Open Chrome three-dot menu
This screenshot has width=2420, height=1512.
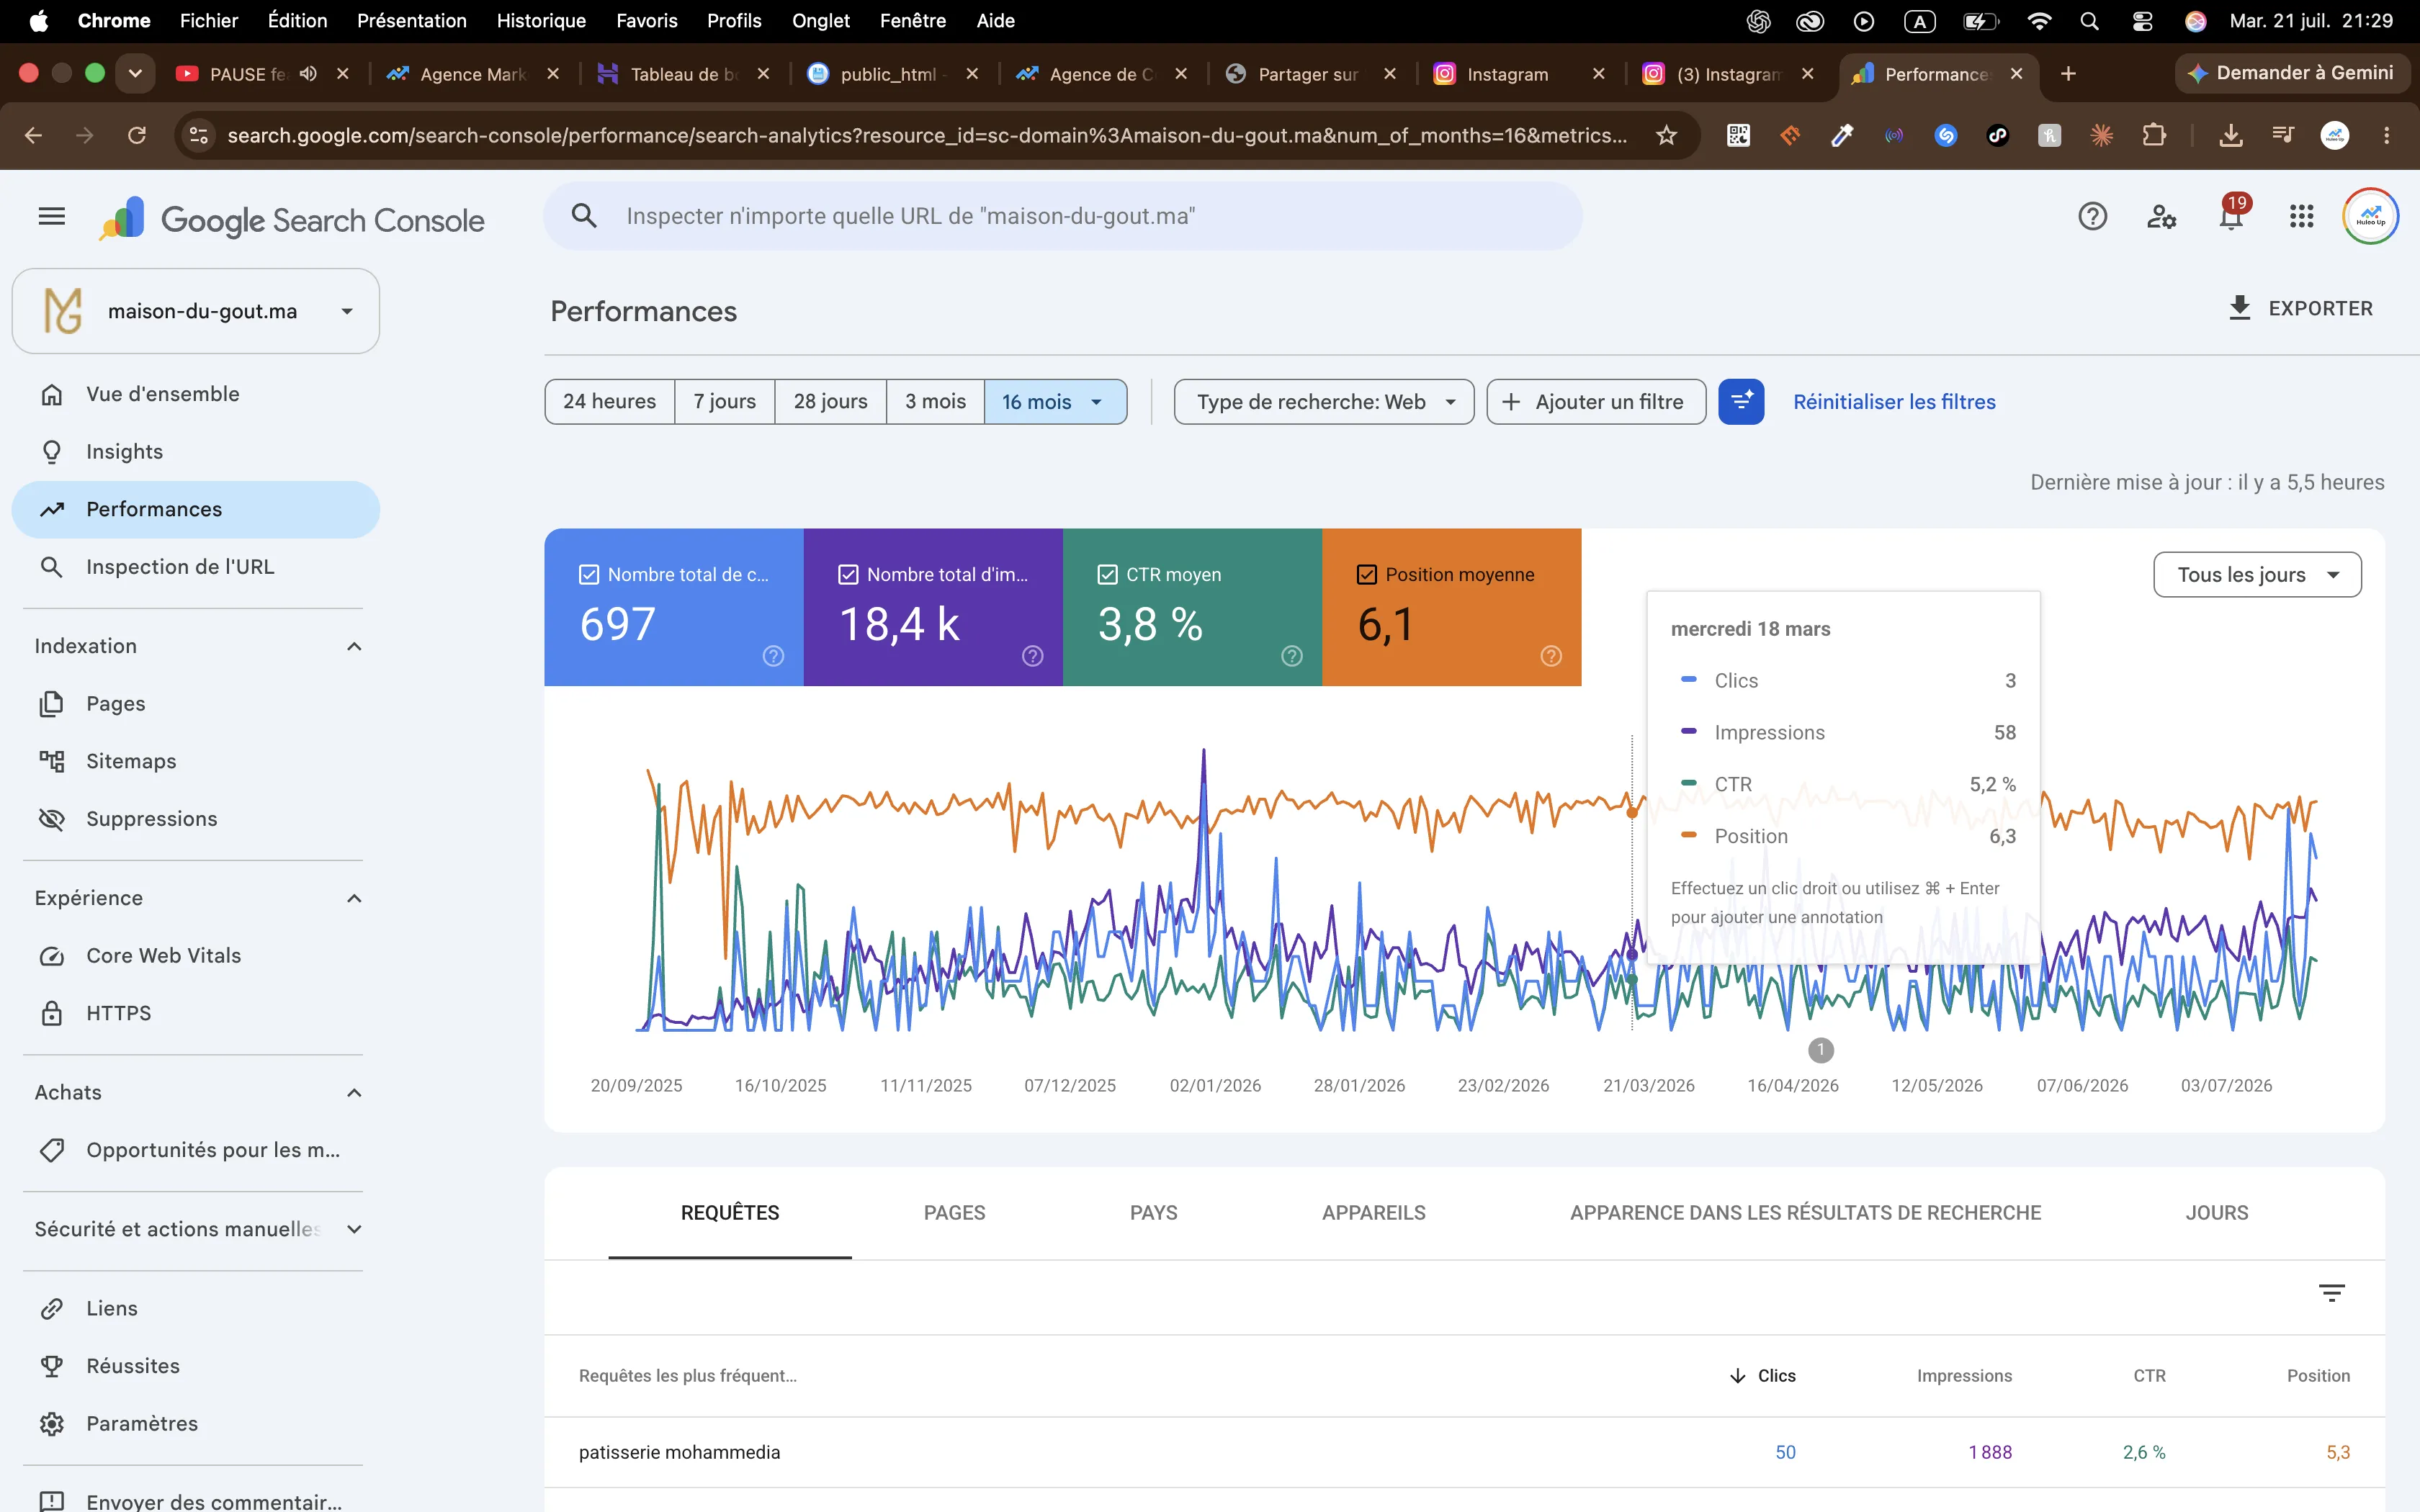2386,135
